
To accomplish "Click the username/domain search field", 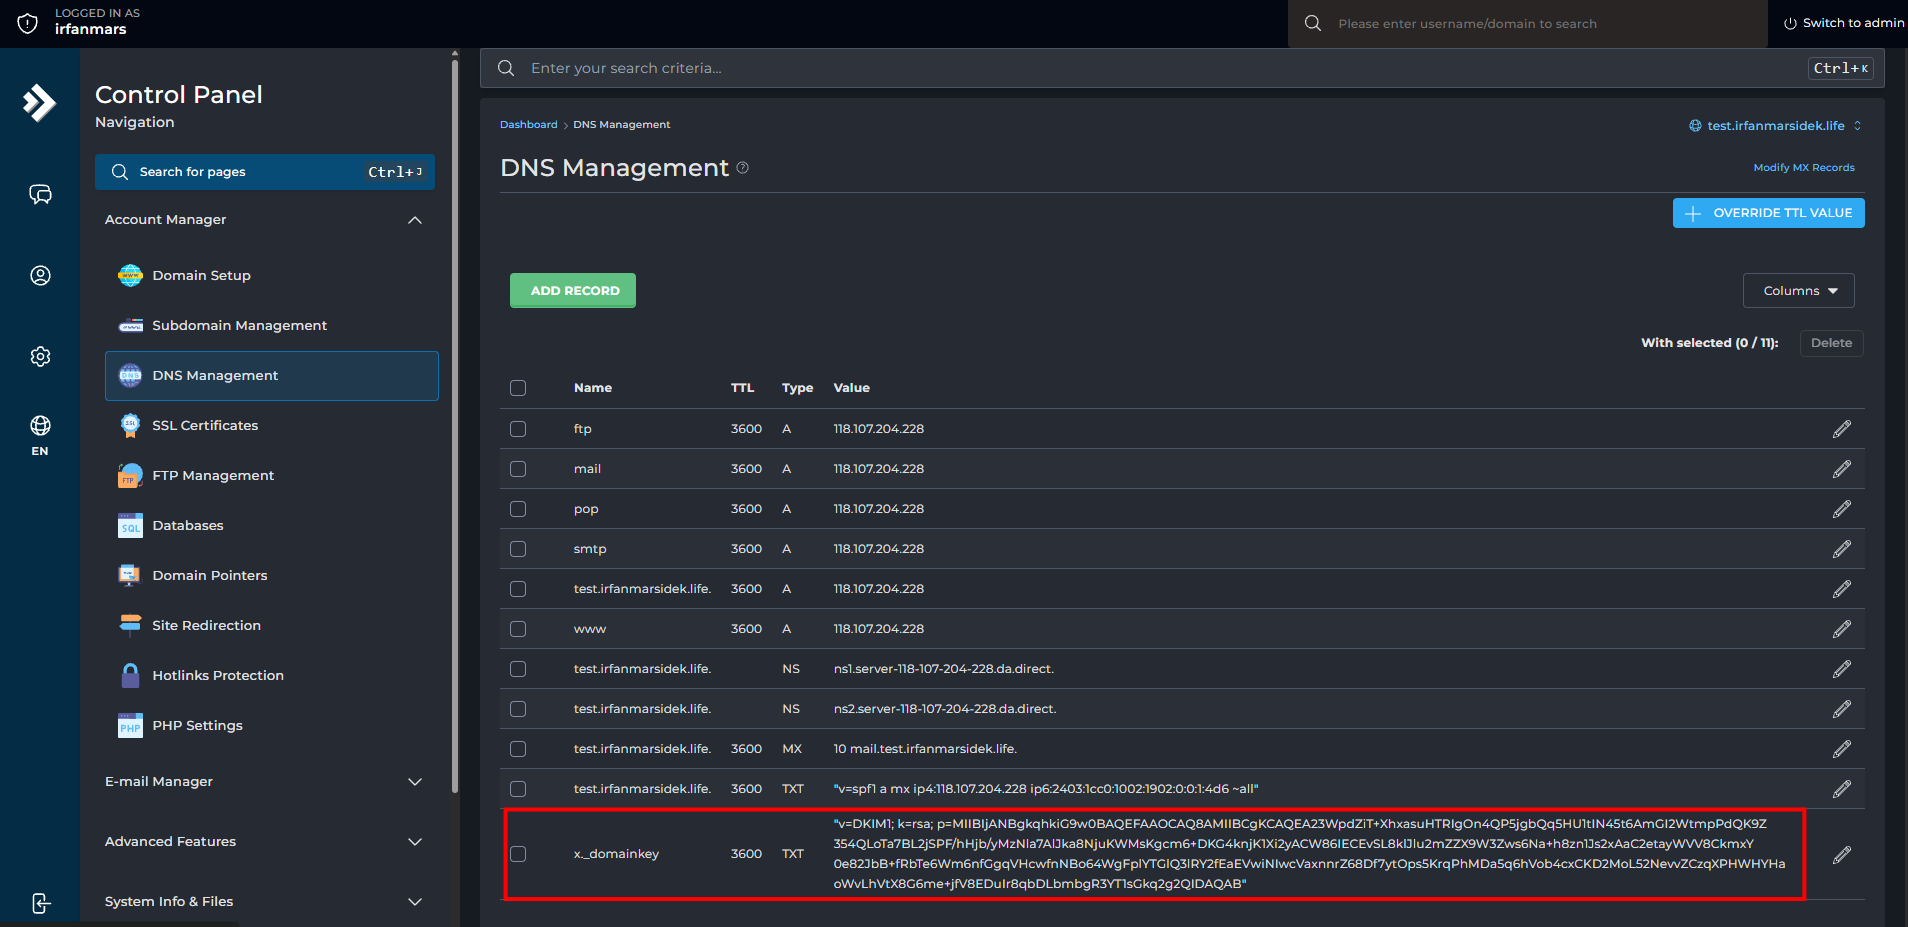I will coord(1528,24).
